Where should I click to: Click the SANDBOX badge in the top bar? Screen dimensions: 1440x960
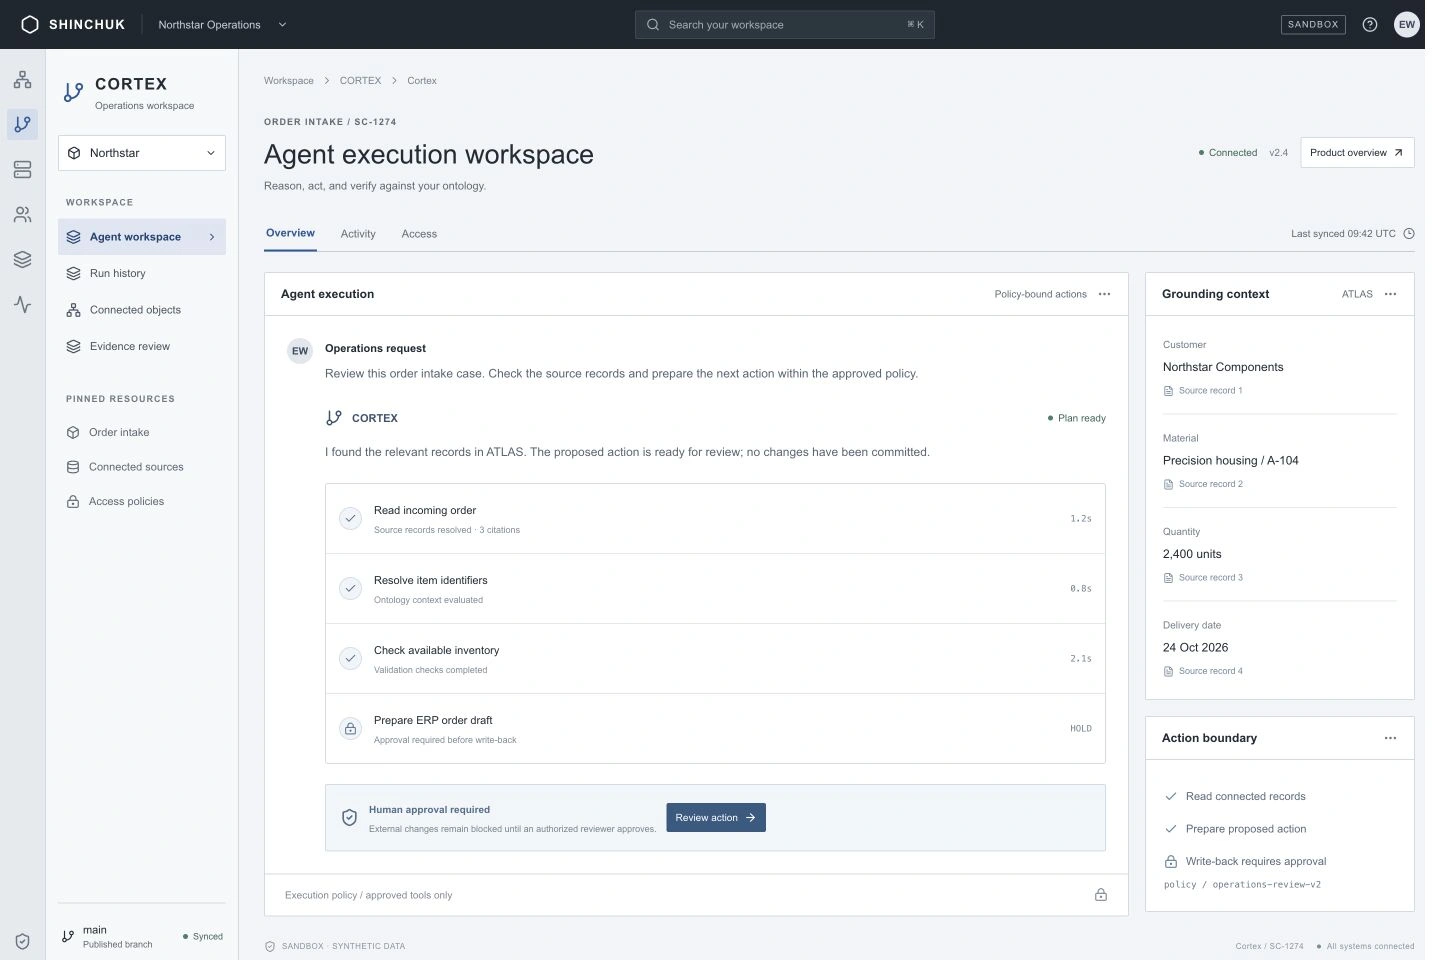(x=1313, y=25)
